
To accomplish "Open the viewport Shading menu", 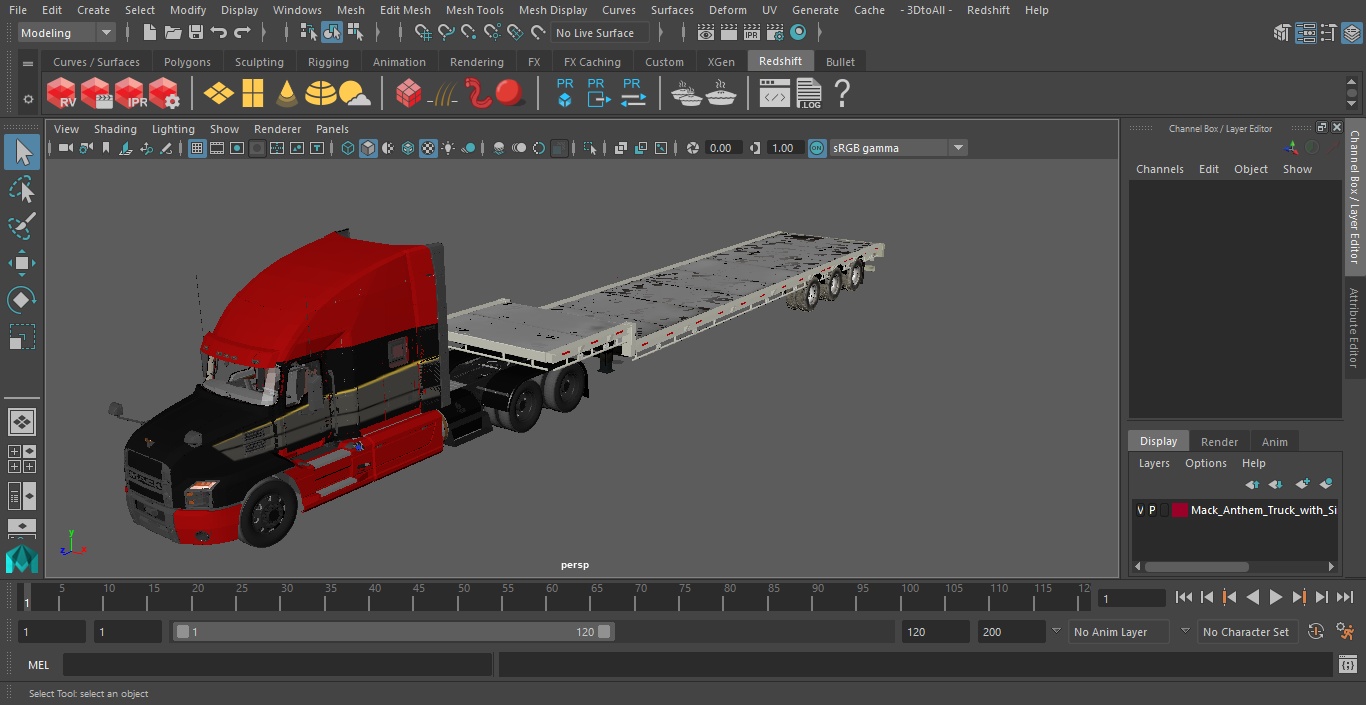I will coord(115,129).
